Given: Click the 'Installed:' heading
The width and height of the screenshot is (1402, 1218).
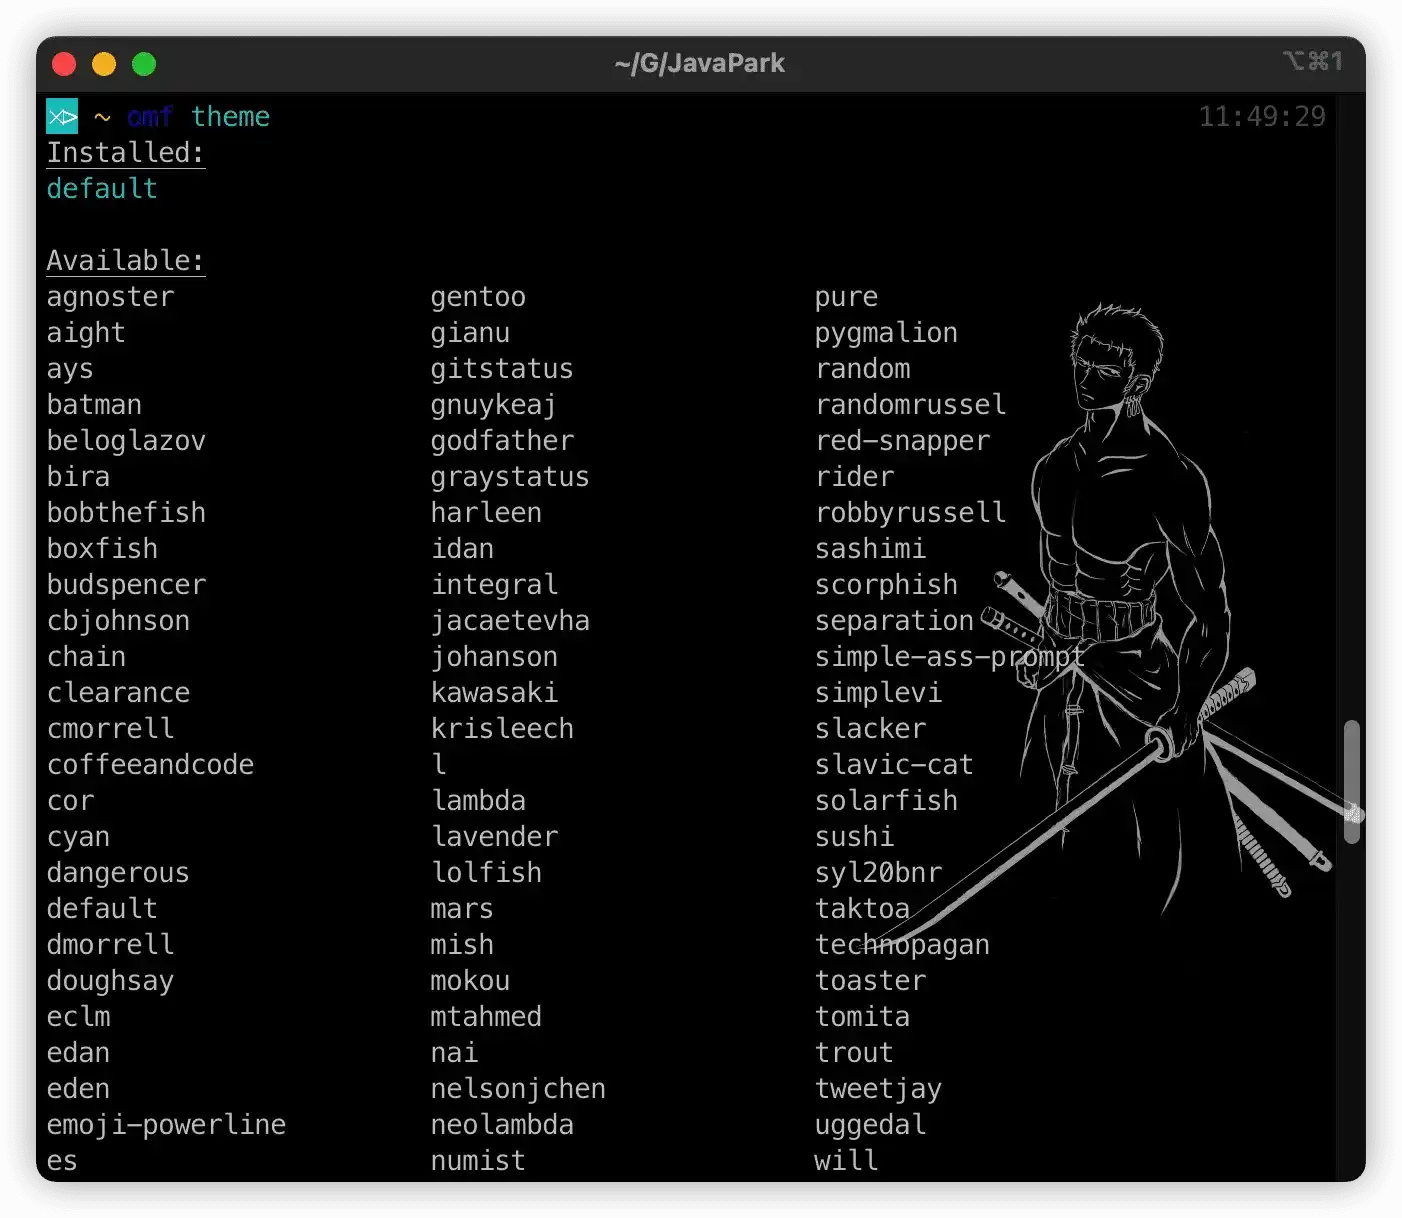Looking at the screenshot, I should click(x=126, y=153).
